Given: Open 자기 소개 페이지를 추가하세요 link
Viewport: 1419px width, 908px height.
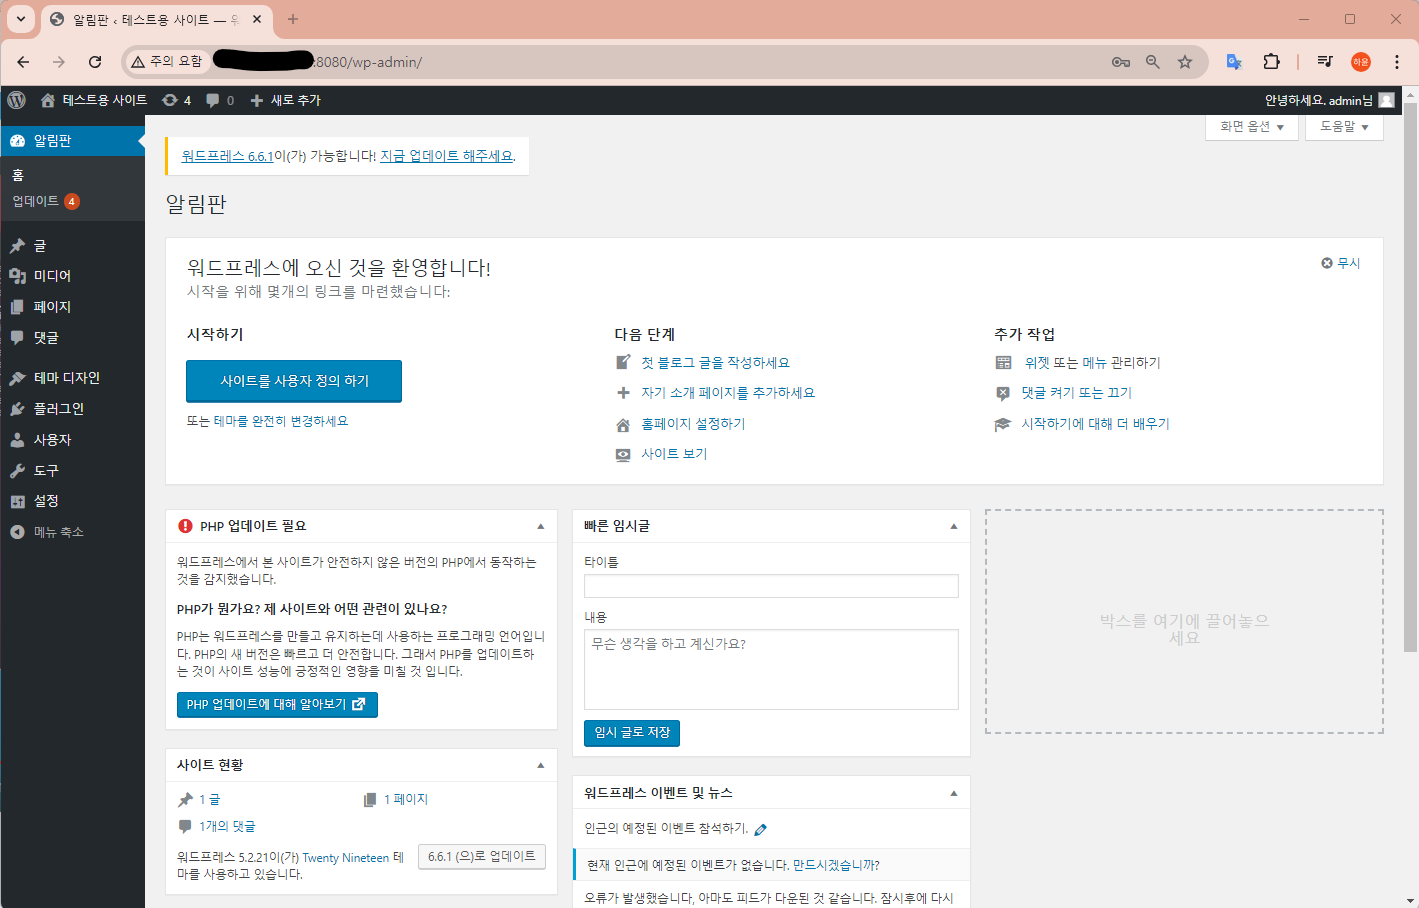Looking at the screenshot, I should [728, 393].
